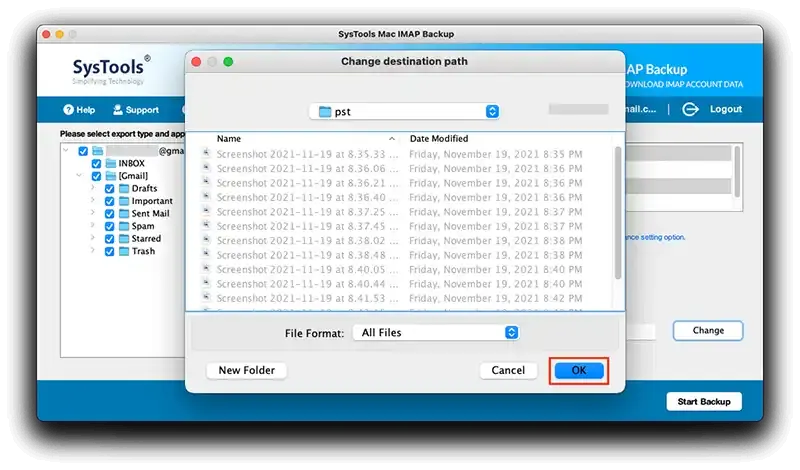
Task: Click the Help question mark icon
Action: pos(68,110)
